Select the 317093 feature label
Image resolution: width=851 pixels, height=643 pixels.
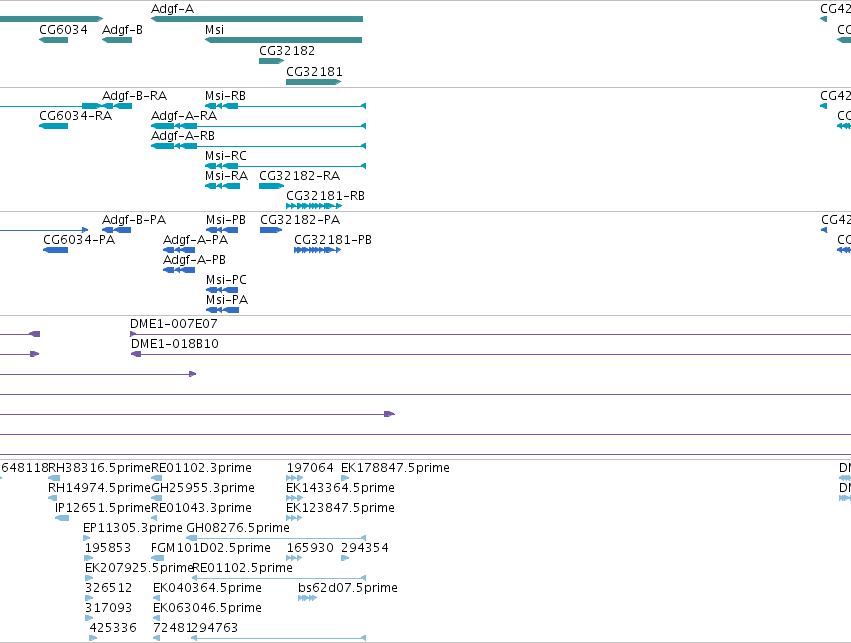coord(109,608)
